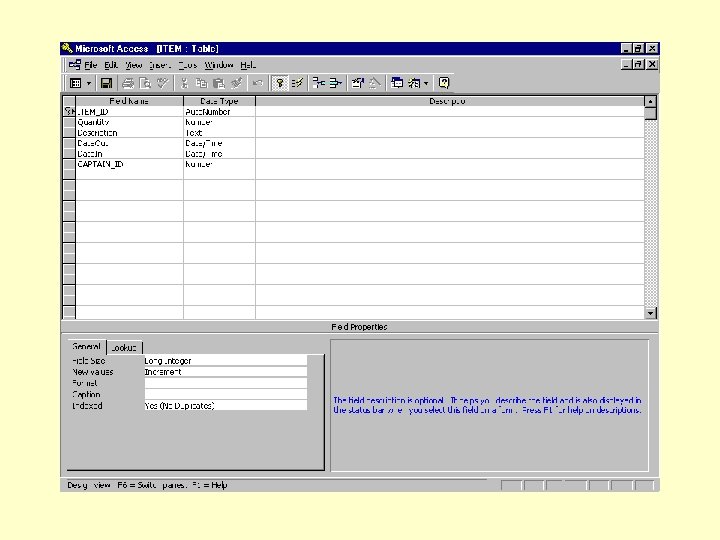Click the Delete Rows icon
Viewport: 720px width, 540px height.
pos(336,83)
